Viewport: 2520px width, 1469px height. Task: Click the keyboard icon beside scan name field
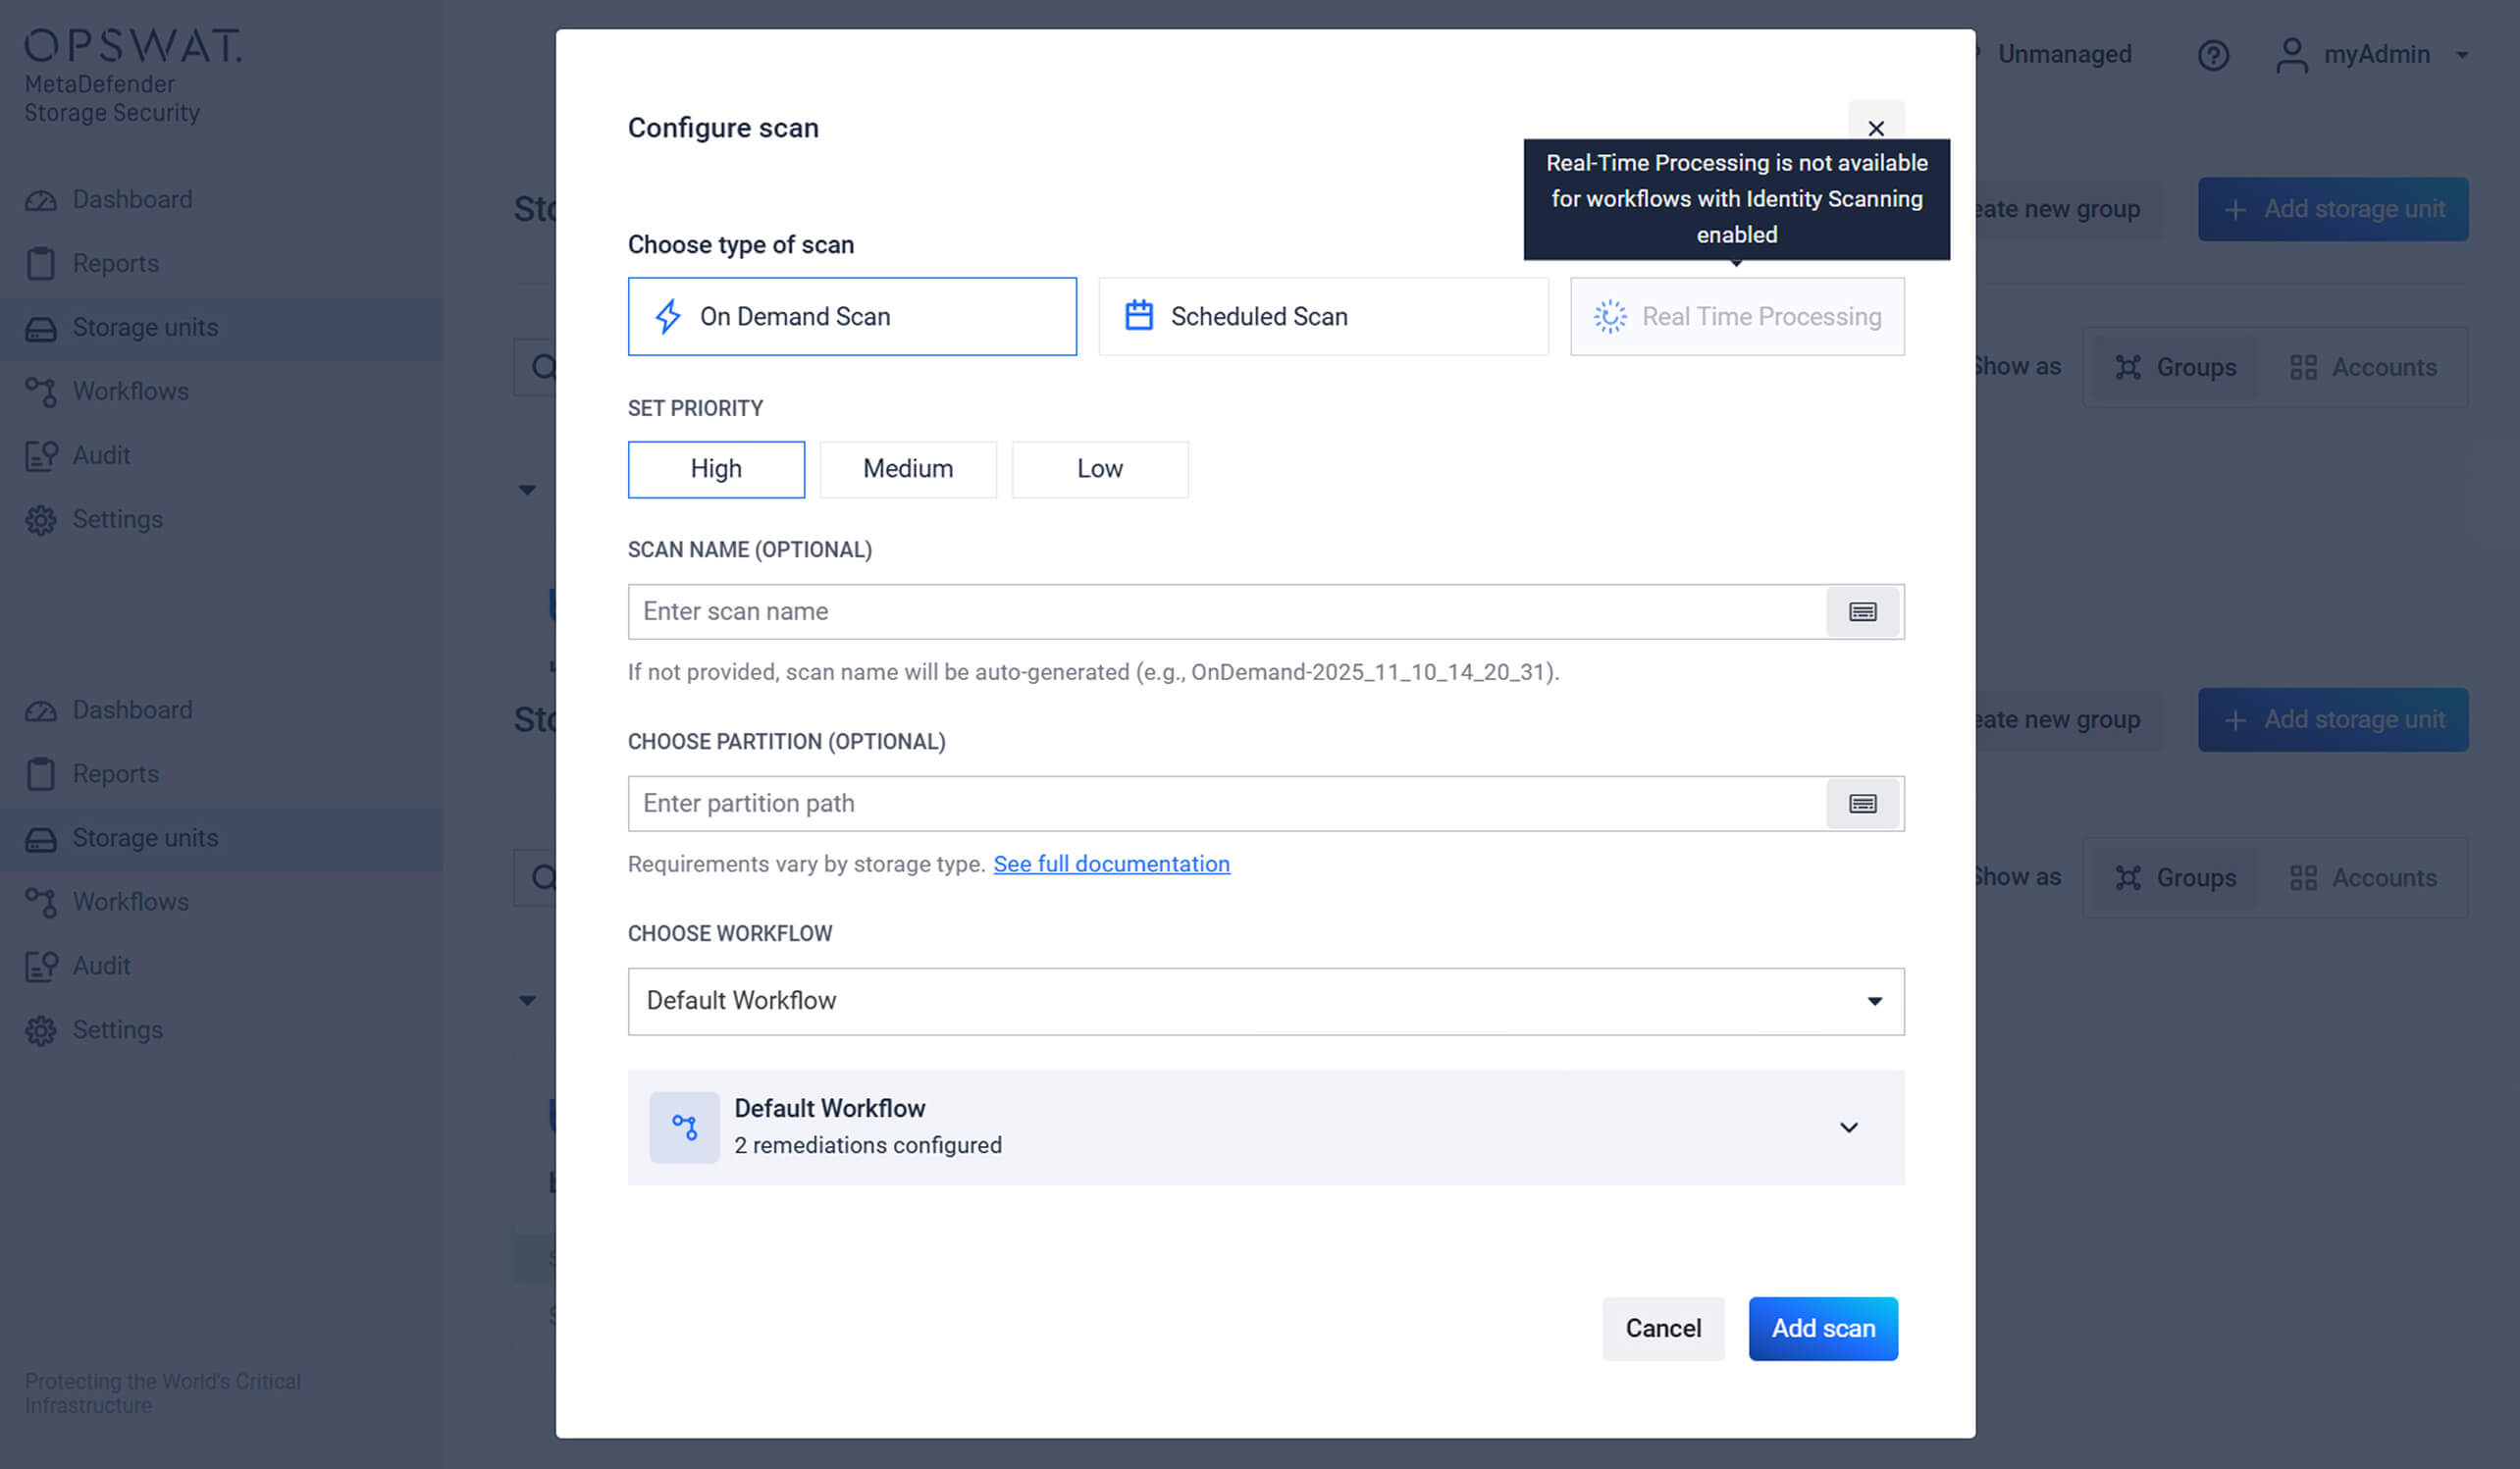click(x=1862, y=612)
